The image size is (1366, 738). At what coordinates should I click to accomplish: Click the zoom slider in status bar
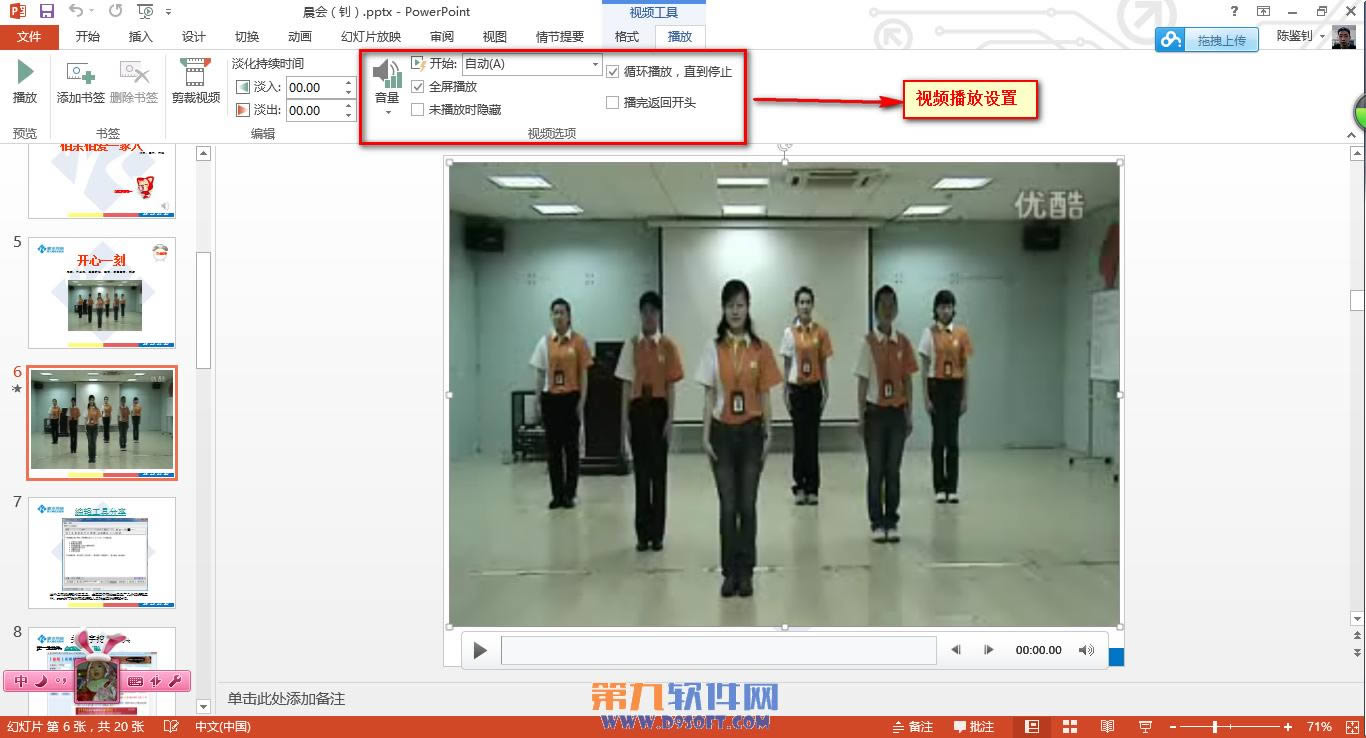pos(1228,727)
